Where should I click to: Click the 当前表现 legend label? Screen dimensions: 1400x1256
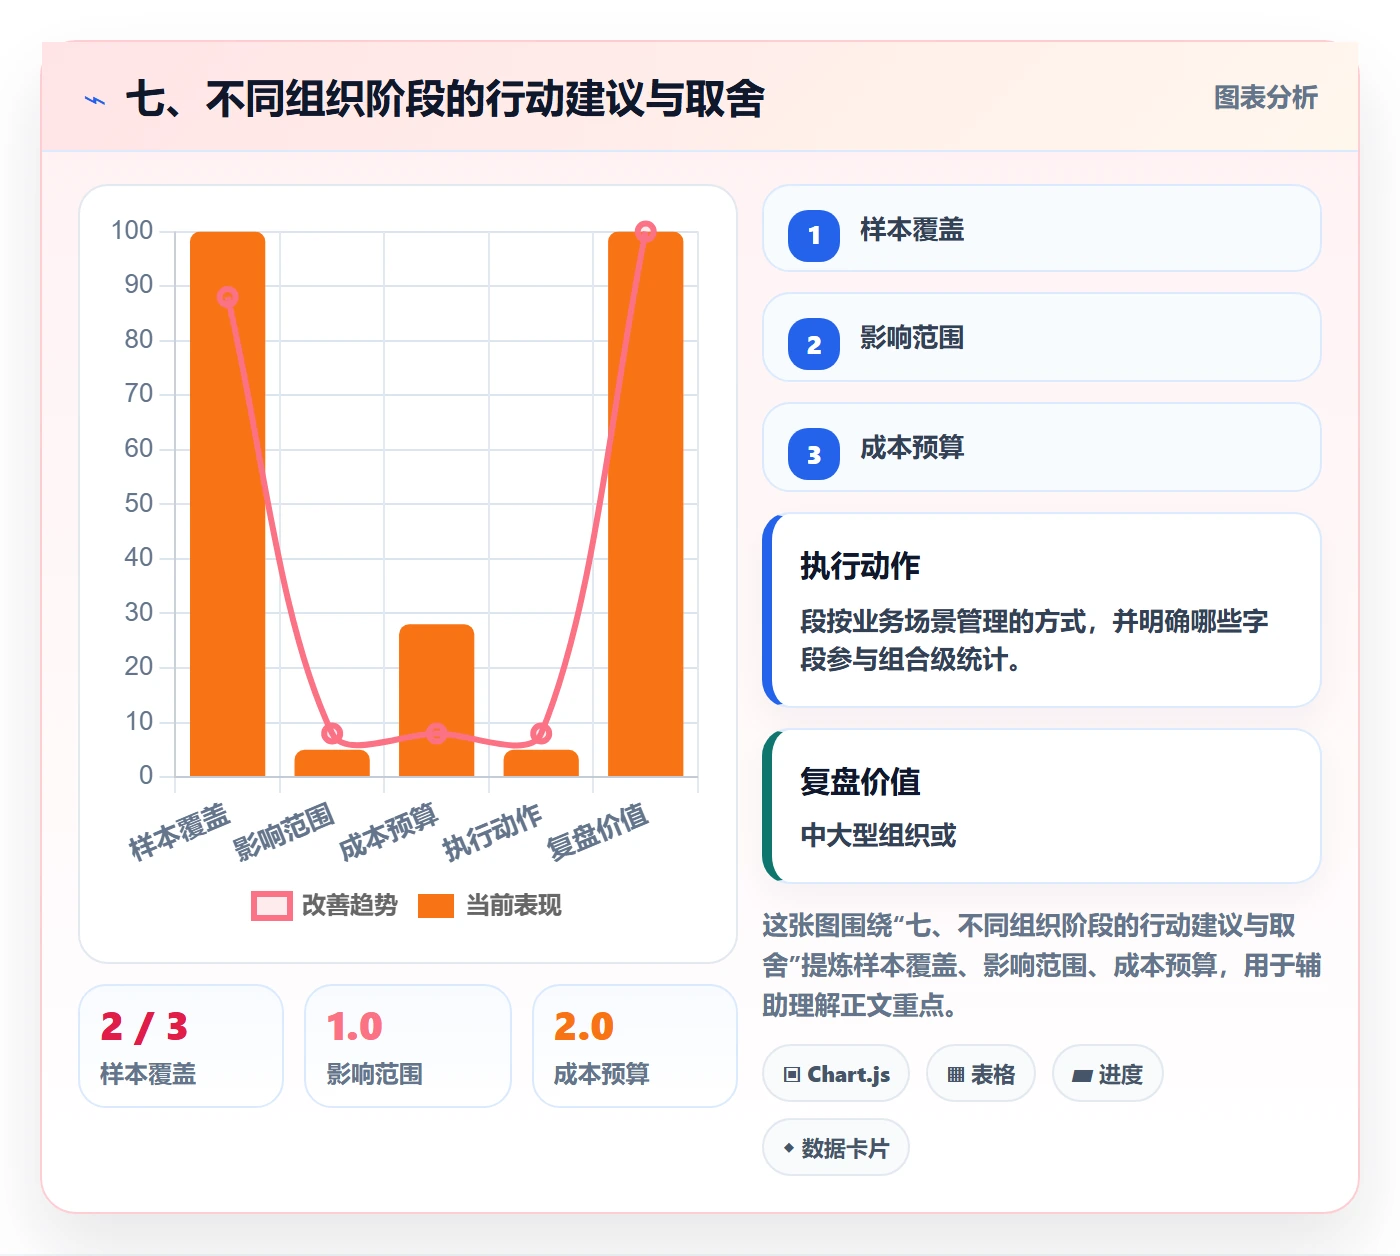pyautogui.click(x=514, y=906)
